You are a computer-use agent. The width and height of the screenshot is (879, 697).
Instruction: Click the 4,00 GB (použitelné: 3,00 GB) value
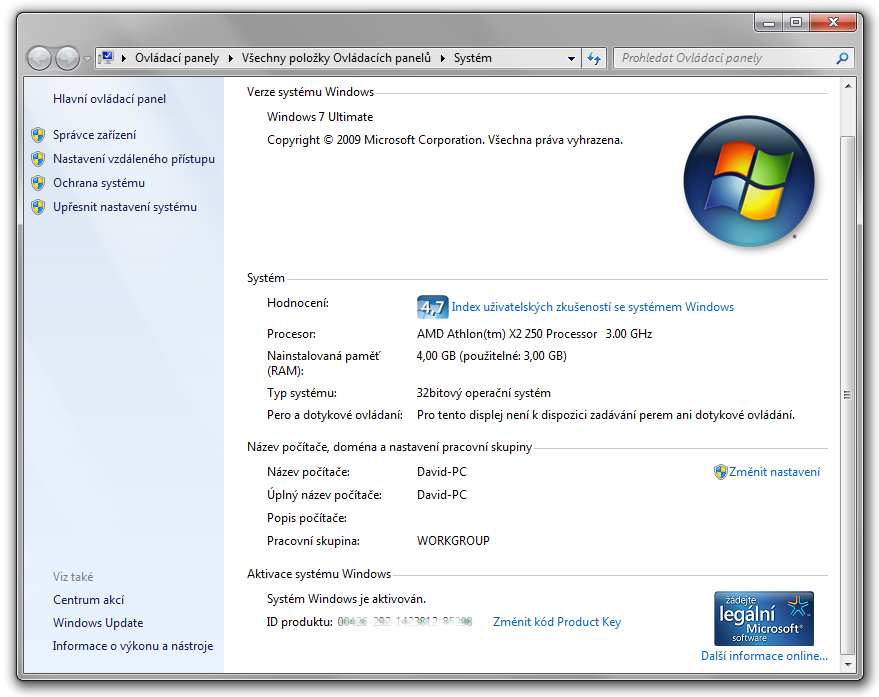[492, 356]
